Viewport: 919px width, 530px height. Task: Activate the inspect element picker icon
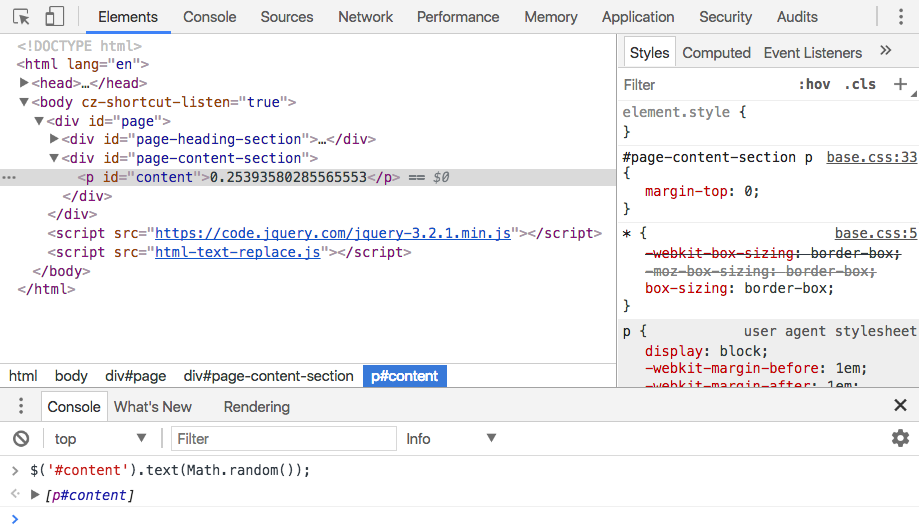pos(21,17)
